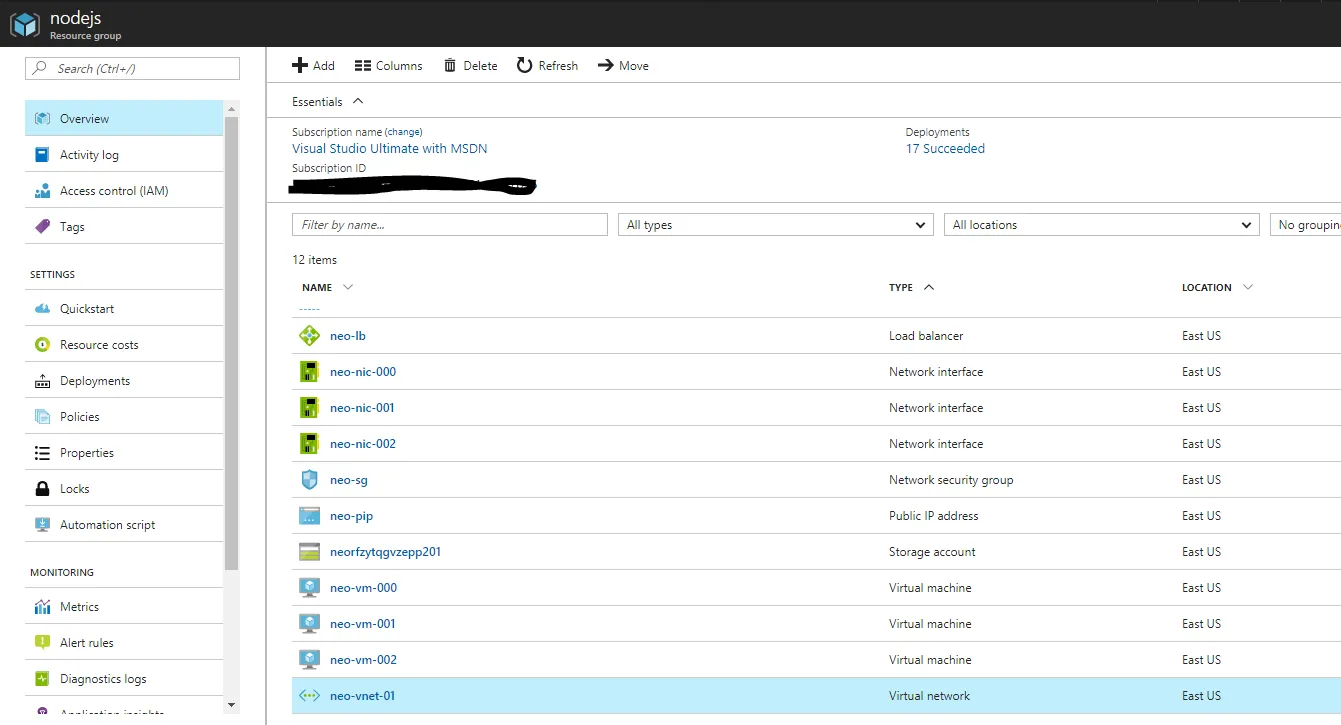This screenshot has height=725, width=1341.
Task: Click the Activity log icon
Action: click(x=42, y=155)
